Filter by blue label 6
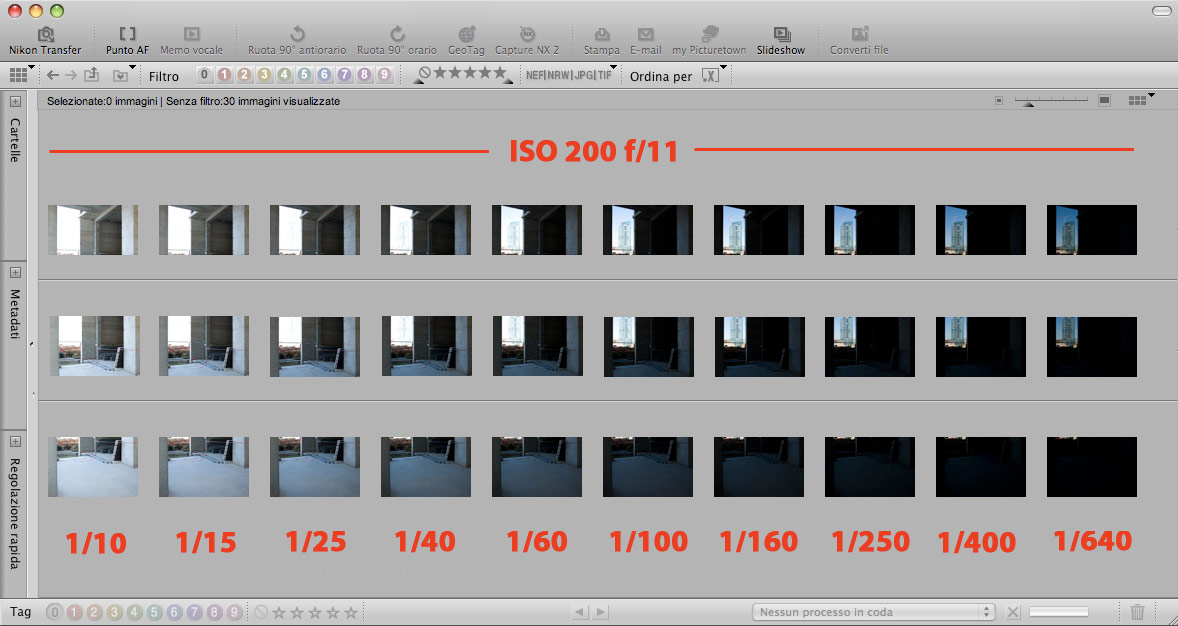1178x626 pixels. pos(325,75)
